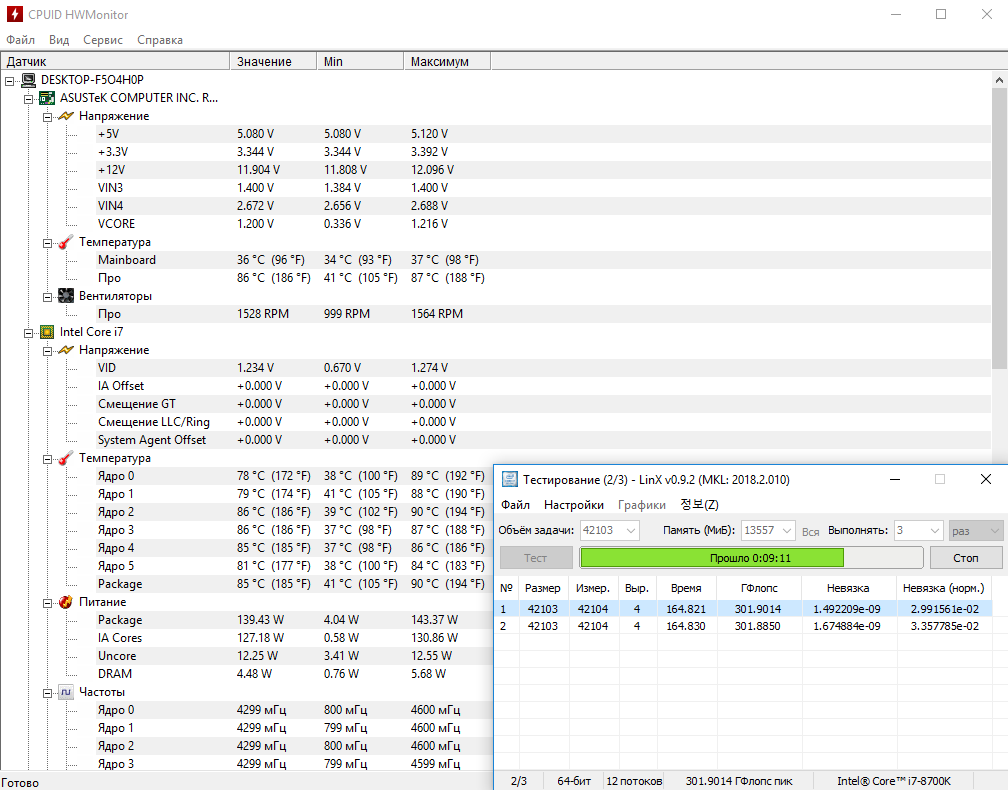Screen dimensions: 1008x790
Task: Click the Intel Core i7 Напряжение voltage icon
Action: click(x=66, y=350)
